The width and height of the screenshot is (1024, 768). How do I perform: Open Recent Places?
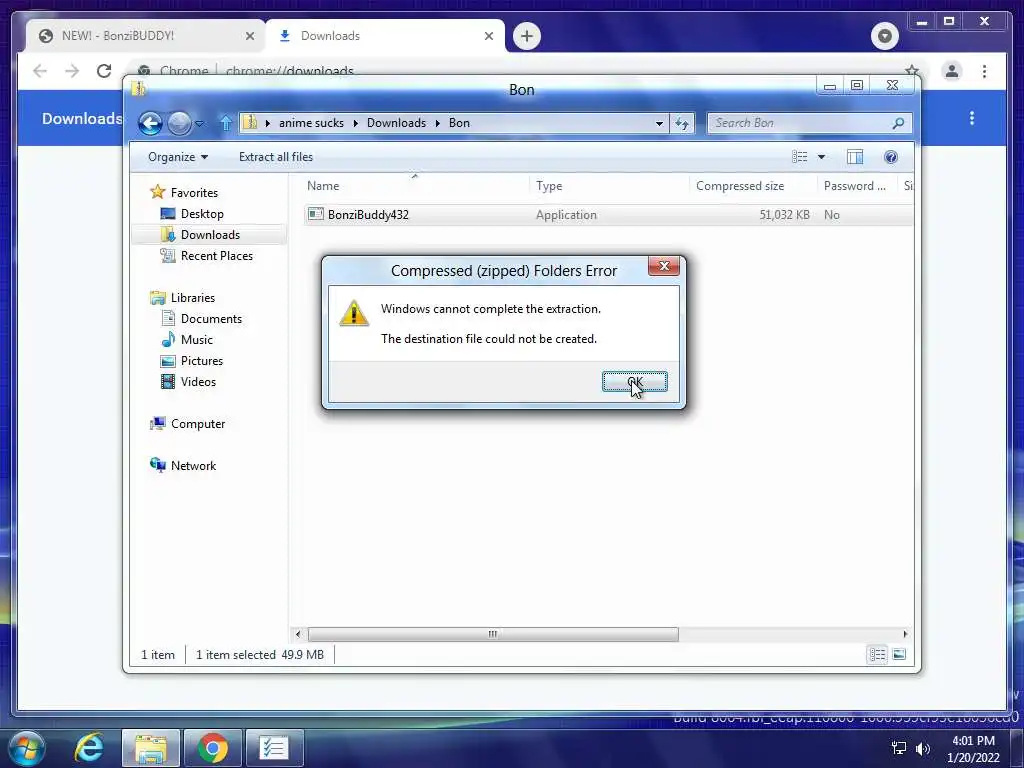(216, 256)
